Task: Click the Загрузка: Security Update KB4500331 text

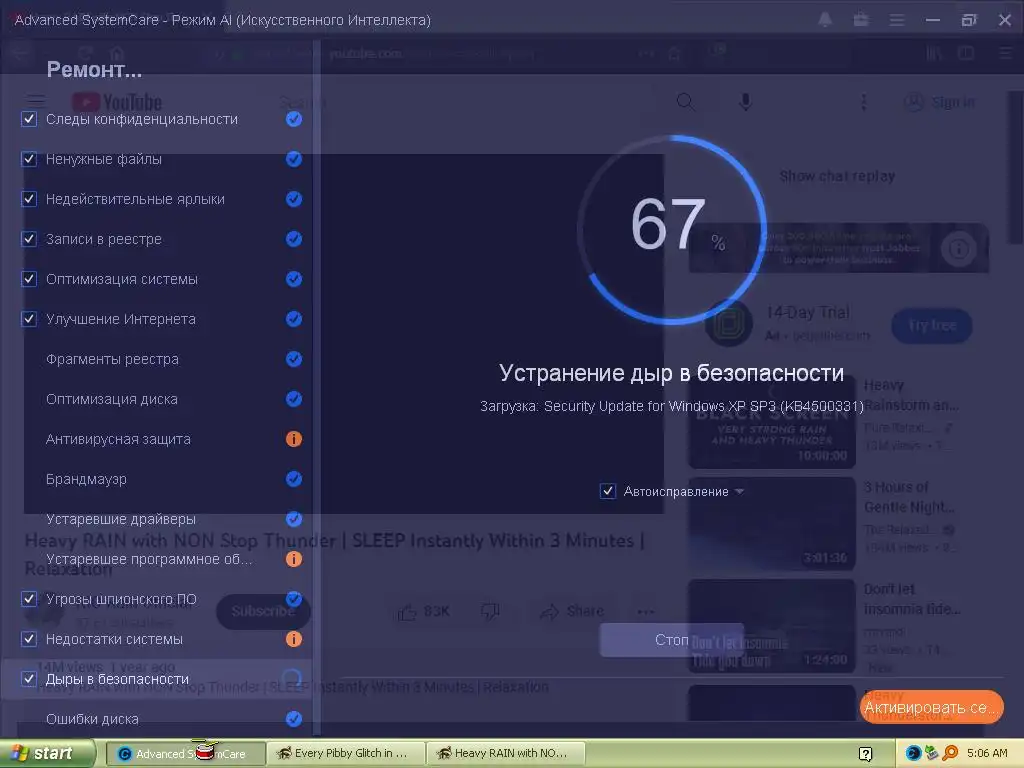Action: (671, 406)
